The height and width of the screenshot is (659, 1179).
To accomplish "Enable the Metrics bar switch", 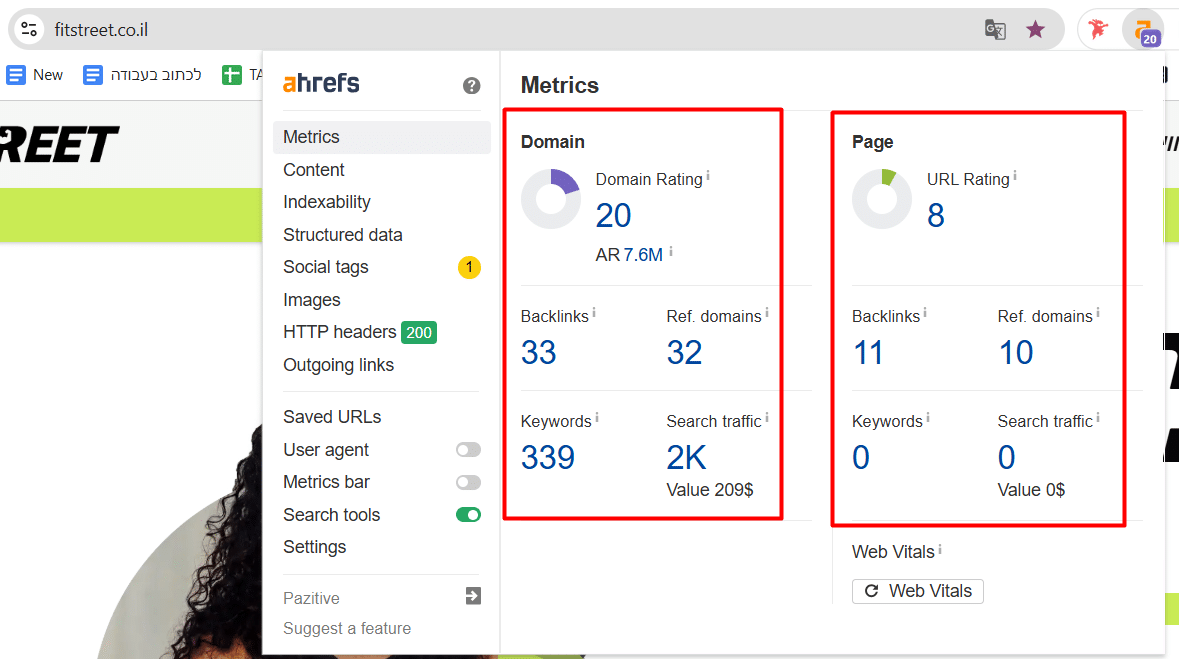I will point(468,482).
